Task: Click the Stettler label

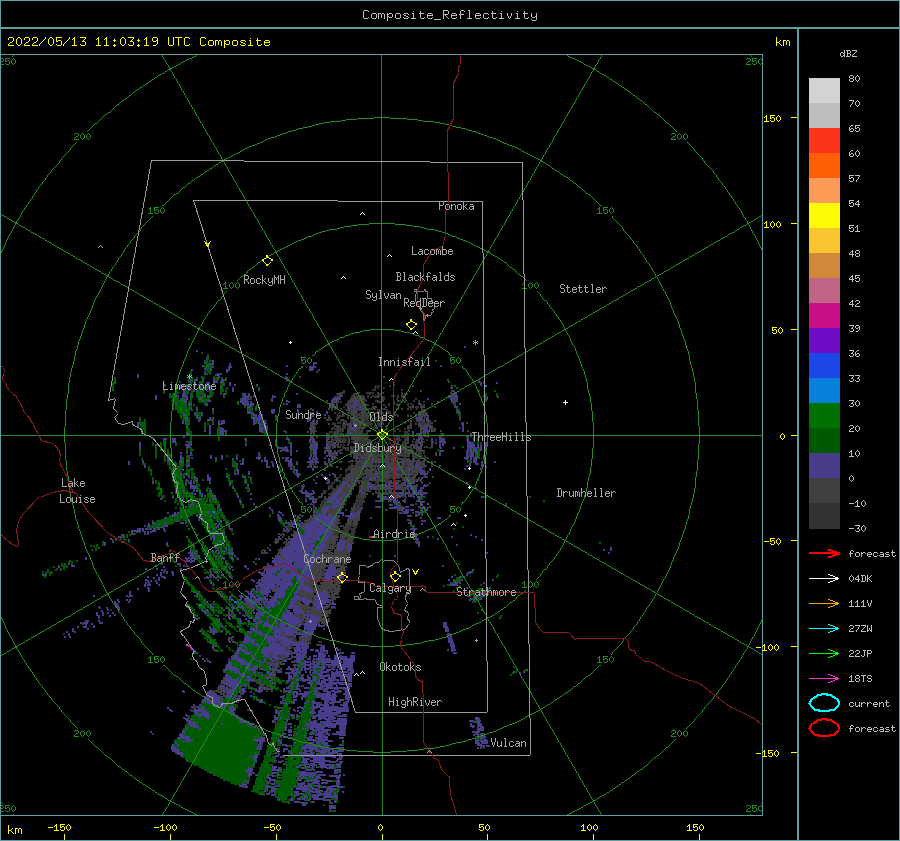Action: 583,289
